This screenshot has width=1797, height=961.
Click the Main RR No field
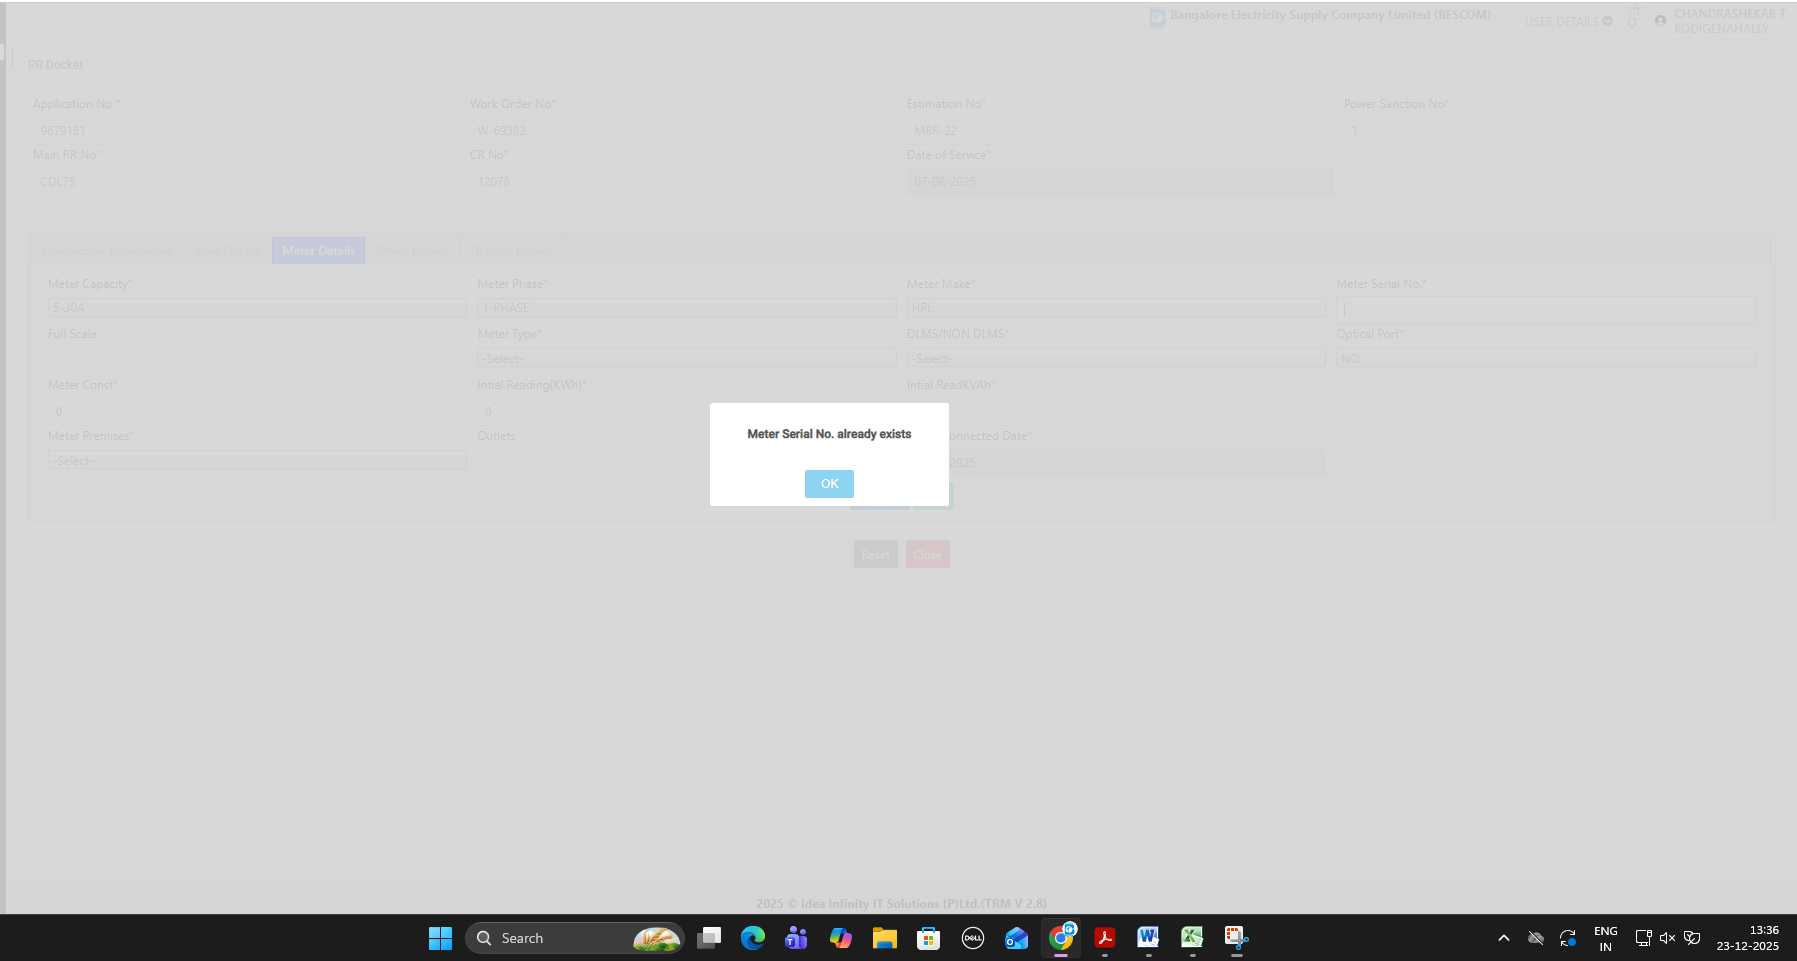pyautogui.click(x=246, y=182)
